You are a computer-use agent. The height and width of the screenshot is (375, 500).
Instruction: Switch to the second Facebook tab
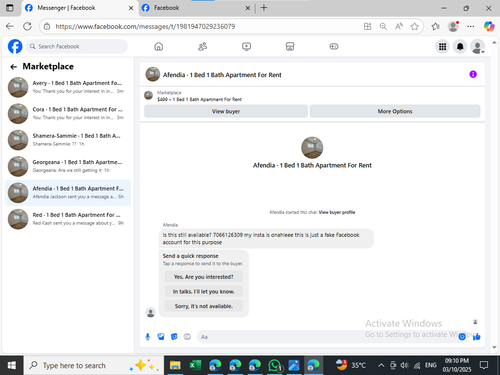click(196, 8)
